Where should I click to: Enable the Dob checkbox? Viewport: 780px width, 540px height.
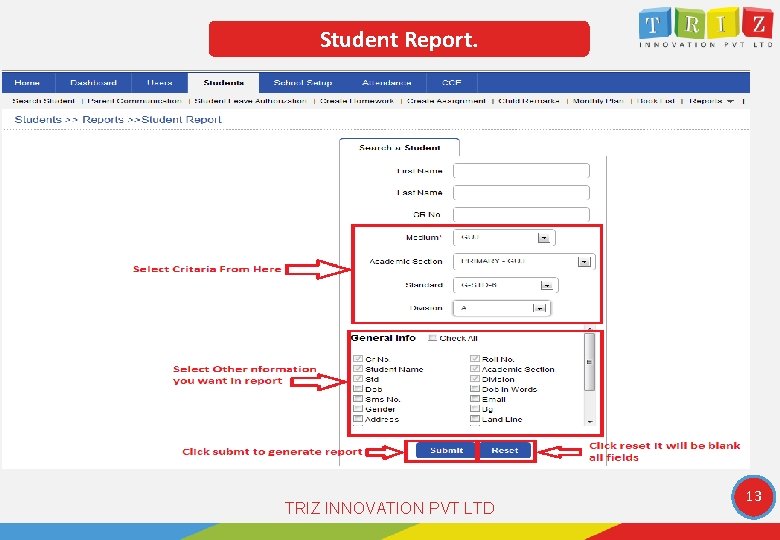pos(358,389)
